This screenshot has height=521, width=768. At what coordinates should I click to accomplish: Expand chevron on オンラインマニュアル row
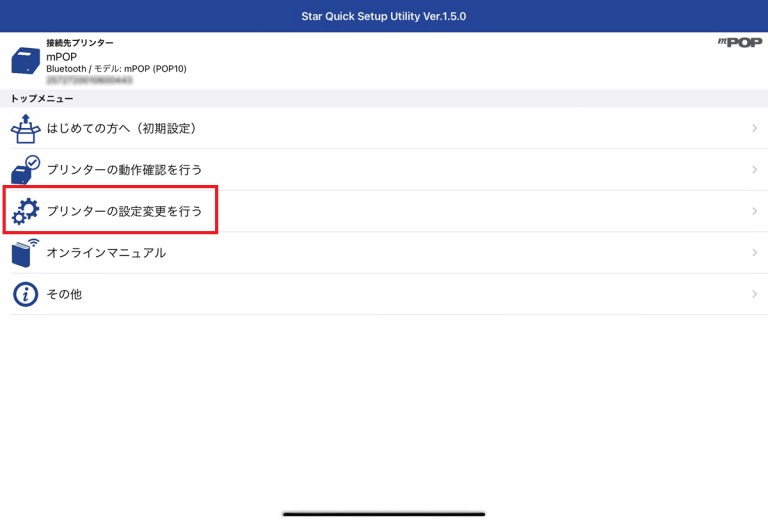754,253
